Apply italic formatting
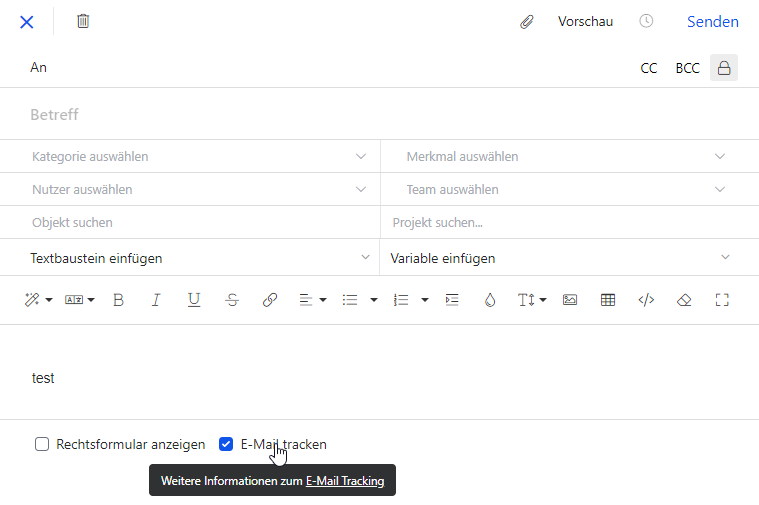The width and height of the screenshot is (759, 505). (156, 299)
